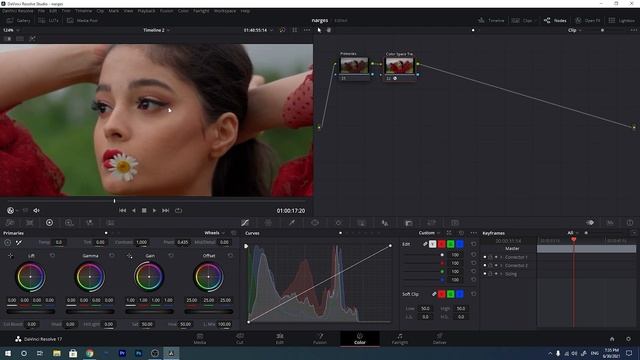Select the Color Wheels palette icon

[x=49, y=223]
